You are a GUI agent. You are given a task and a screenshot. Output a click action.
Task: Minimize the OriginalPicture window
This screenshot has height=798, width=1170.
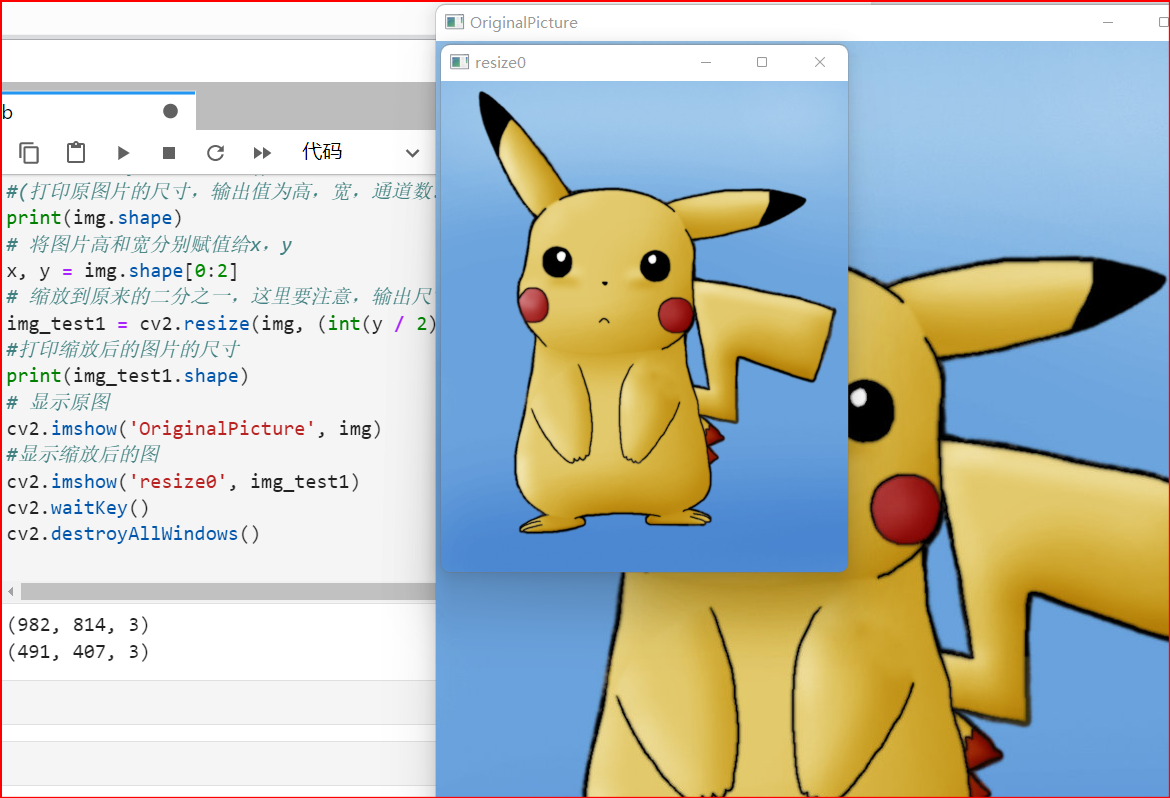(x=1108, y=22)
